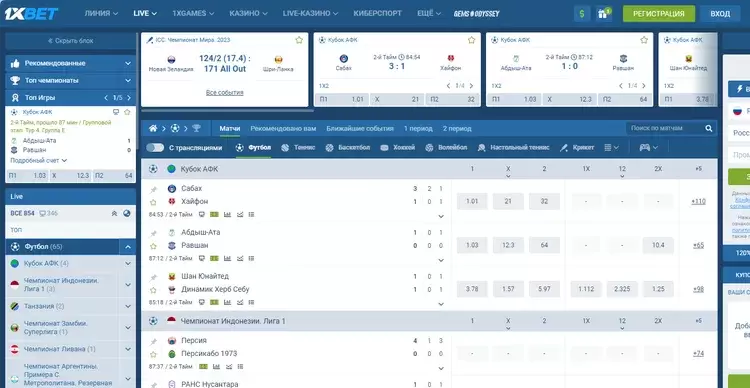Open the LIVE menu

pyautogui.click(x=145, y=13)
